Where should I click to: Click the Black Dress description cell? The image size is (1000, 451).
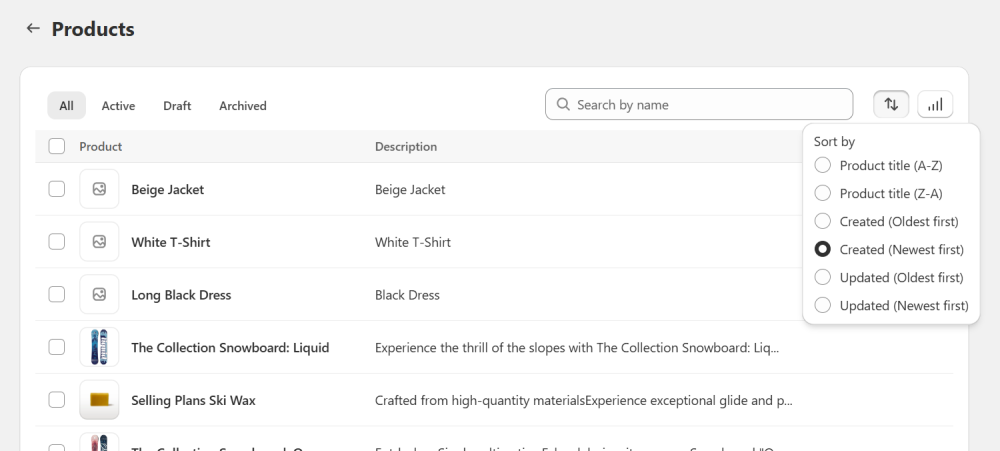coord(407,295)
